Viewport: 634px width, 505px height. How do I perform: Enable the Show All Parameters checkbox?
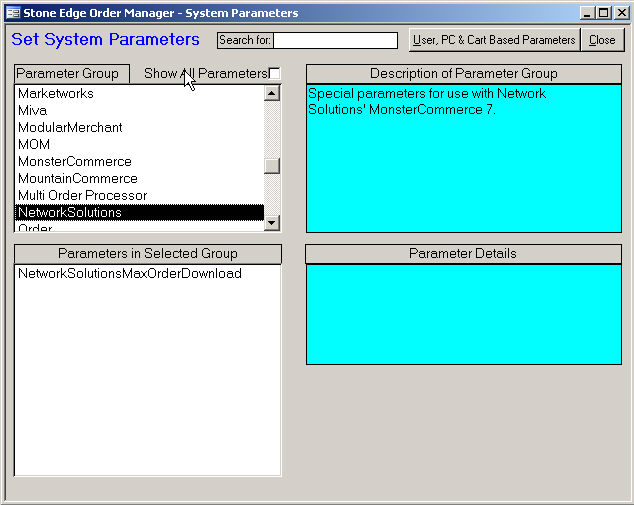(274, 74)
